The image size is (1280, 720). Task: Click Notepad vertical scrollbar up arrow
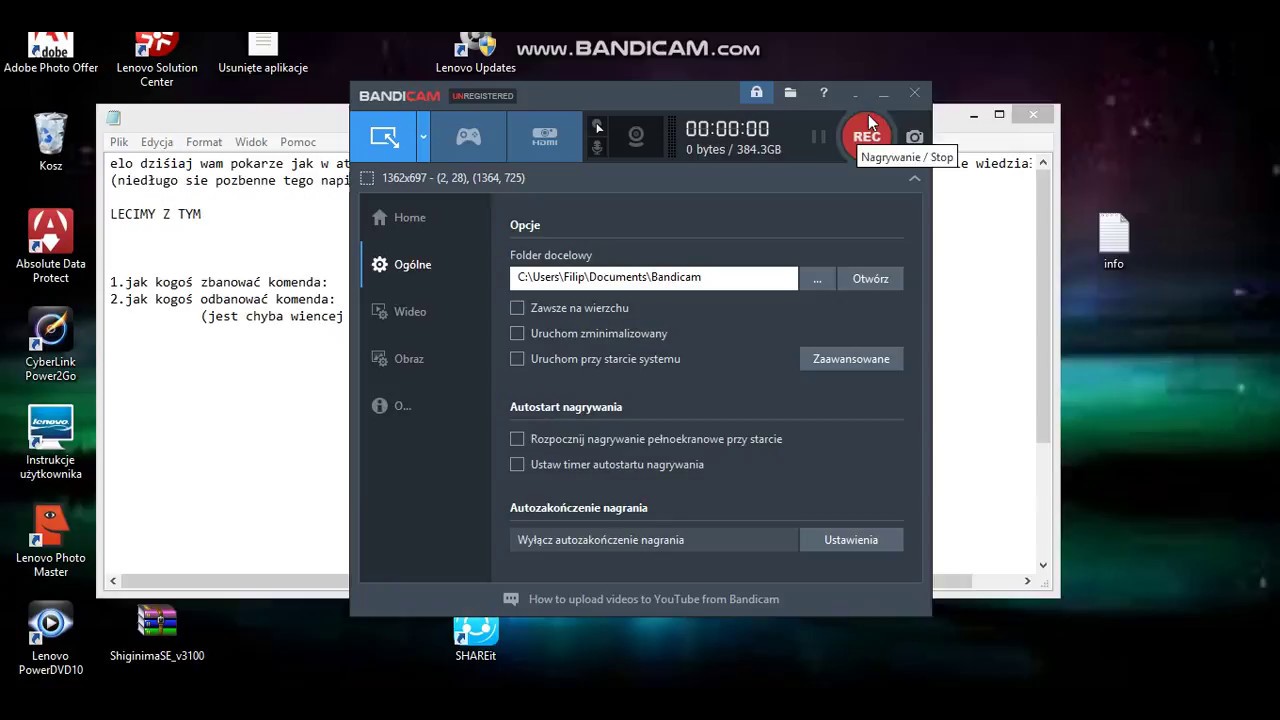(1043, 162)
